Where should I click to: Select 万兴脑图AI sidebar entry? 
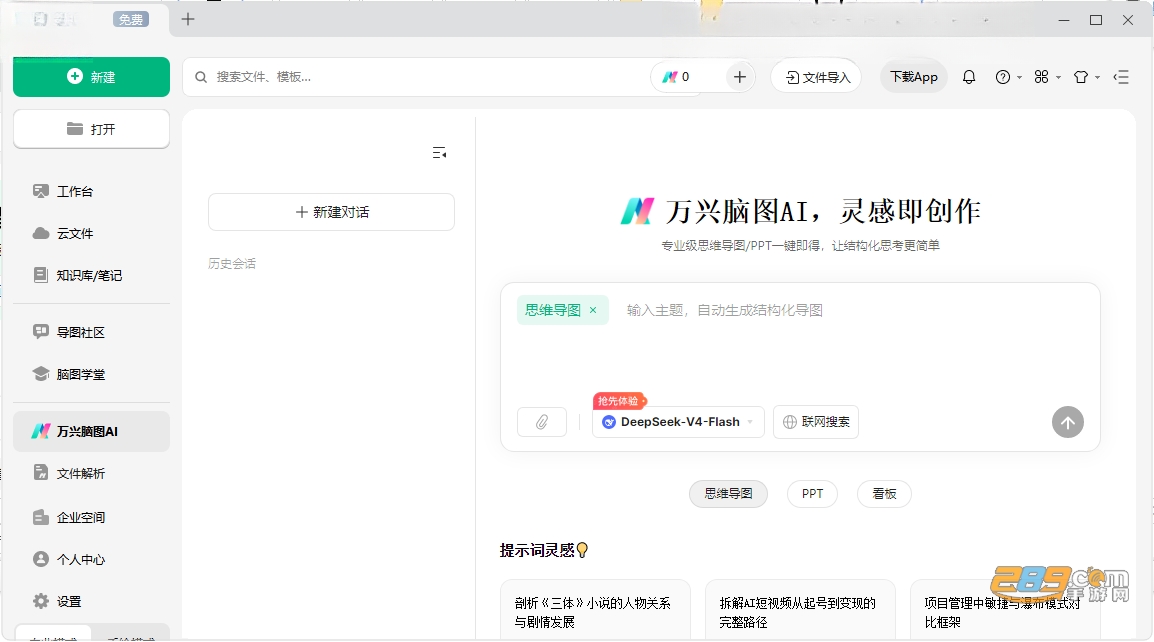coord(91,431)
